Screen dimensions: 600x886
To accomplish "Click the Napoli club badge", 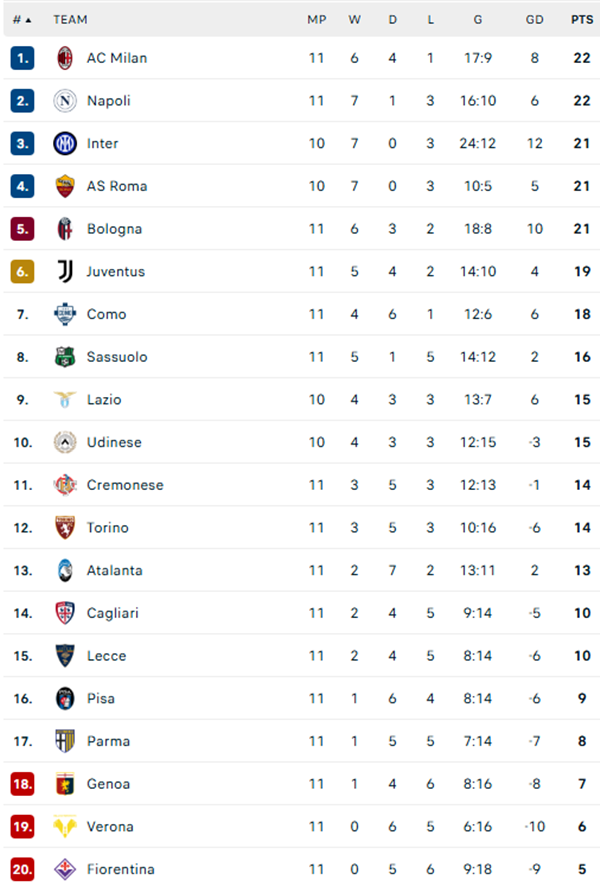I will coord(63,100).
